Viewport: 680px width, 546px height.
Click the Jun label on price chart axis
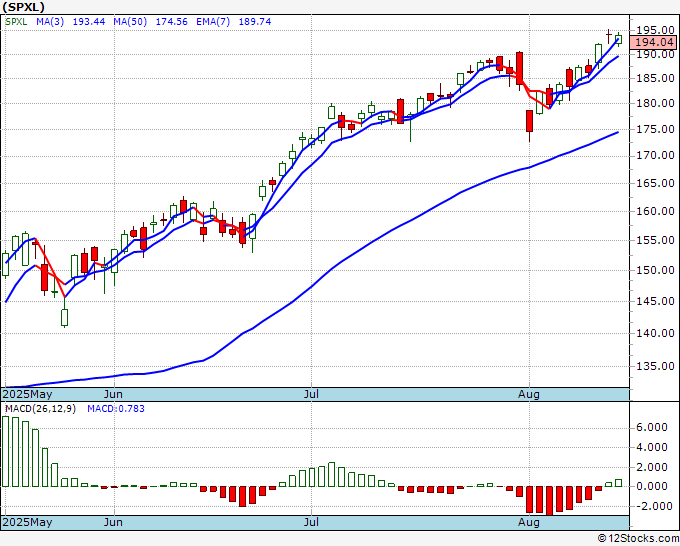coord(114,395)
